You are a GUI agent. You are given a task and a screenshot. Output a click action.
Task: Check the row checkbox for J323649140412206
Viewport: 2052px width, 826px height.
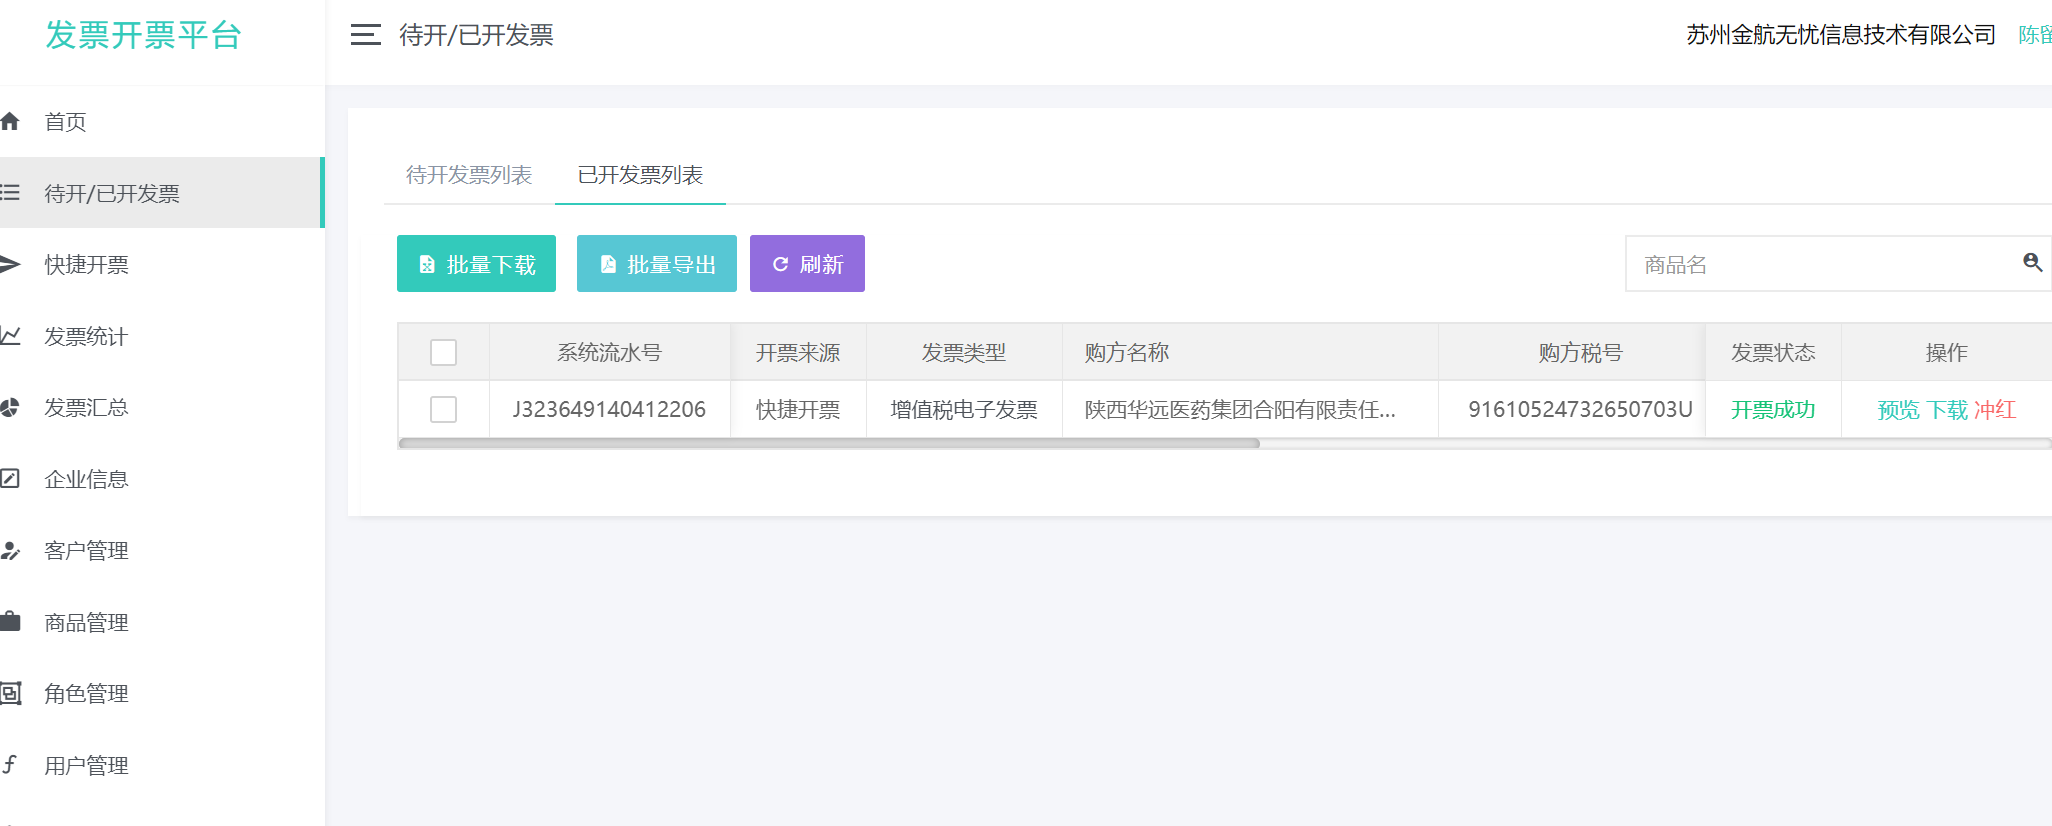tap(443, 410)
